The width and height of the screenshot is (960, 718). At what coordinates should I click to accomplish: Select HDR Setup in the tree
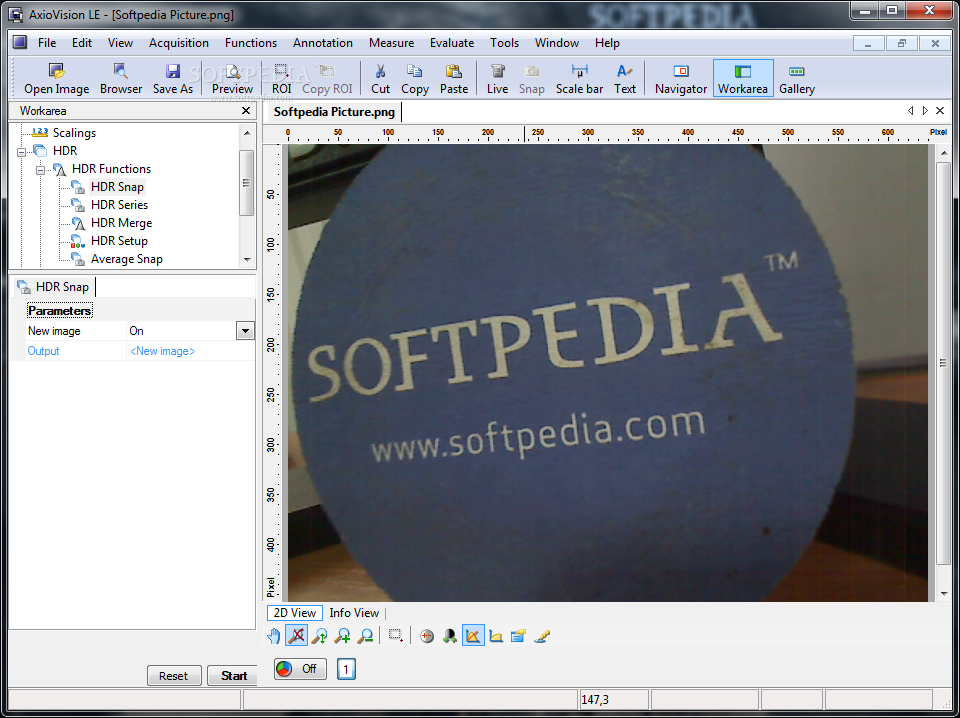[119, 241]
